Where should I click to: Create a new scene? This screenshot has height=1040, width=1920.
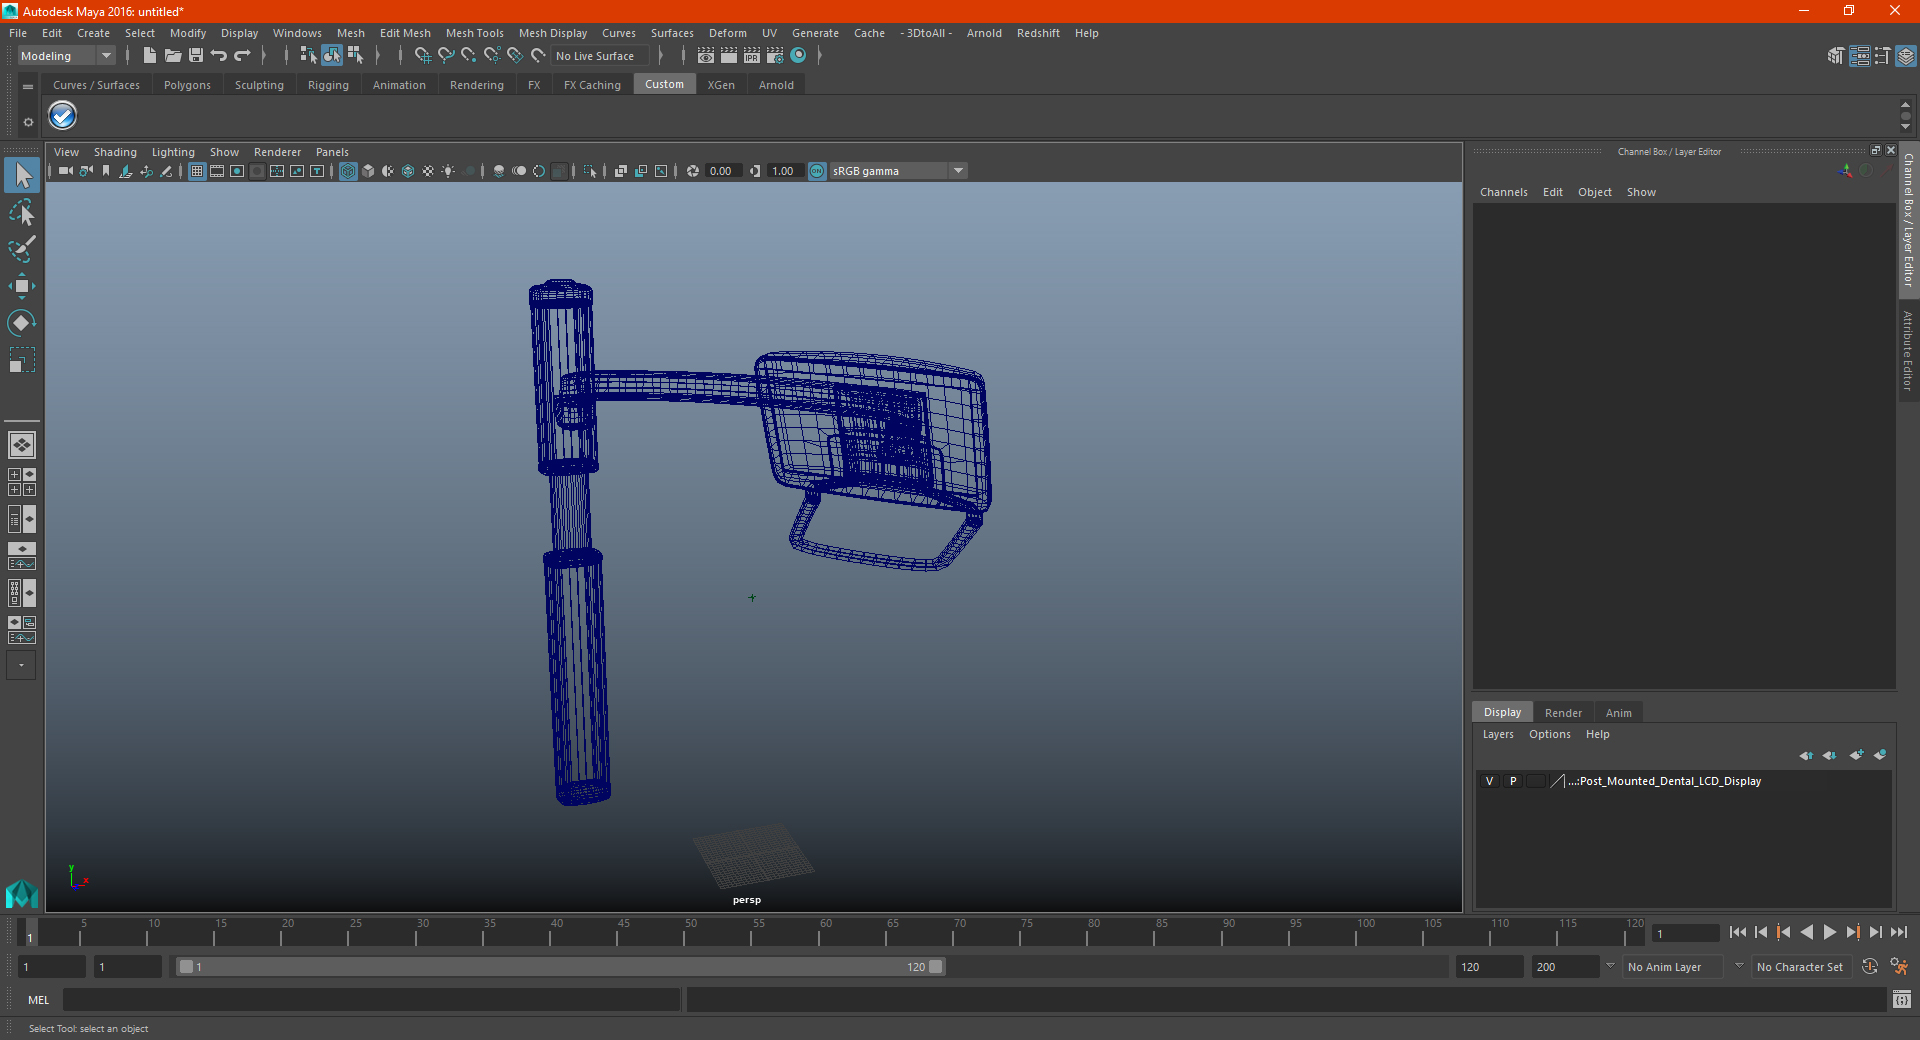click(149, 56)
